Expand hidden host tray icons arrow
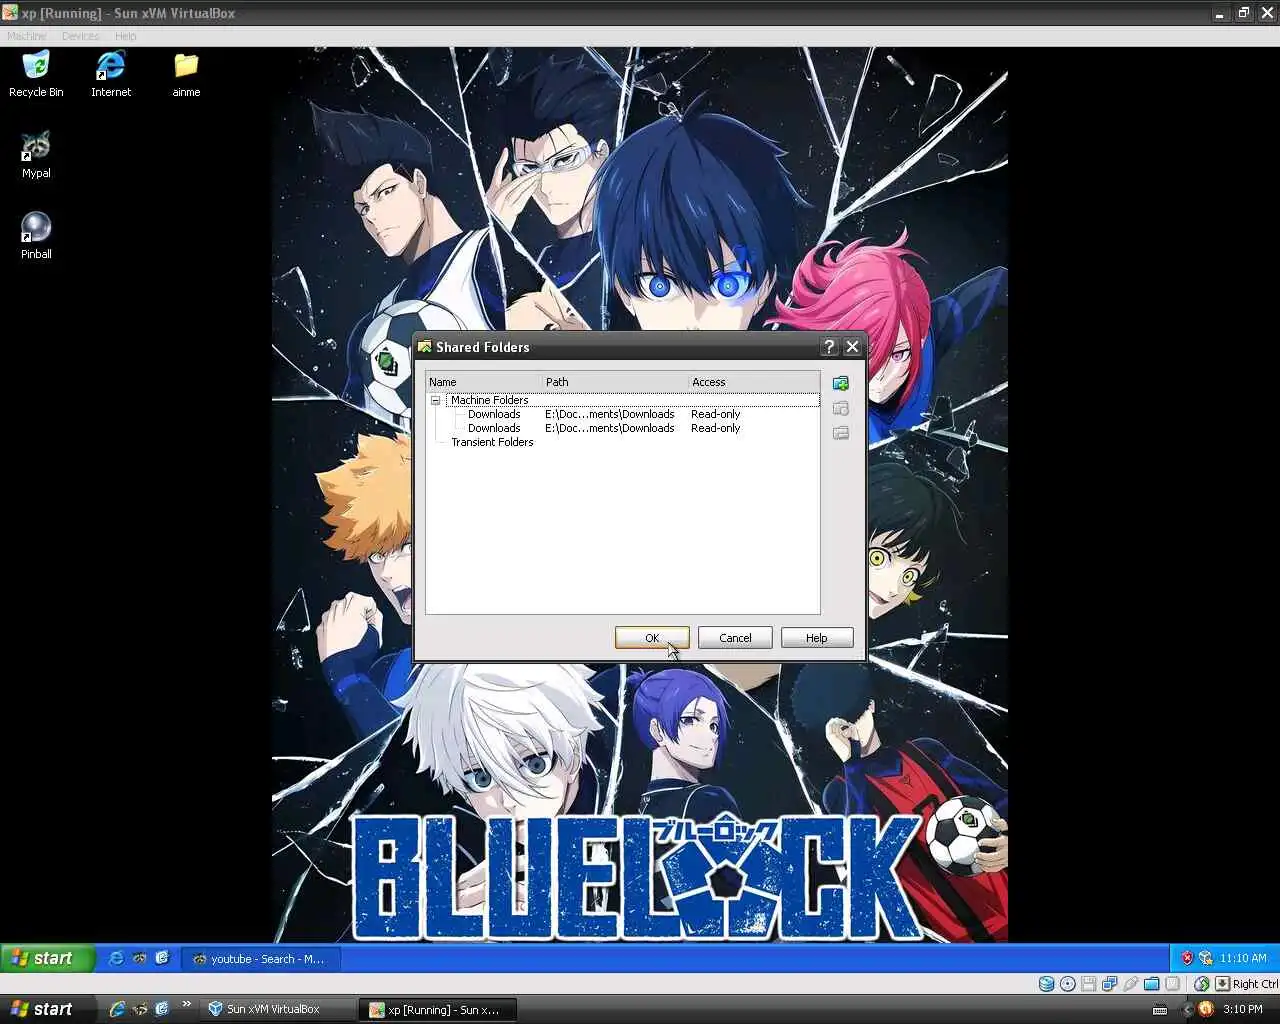Image resolution: width=1280 pixels, height=1024 pixels. [1187, 1009]
